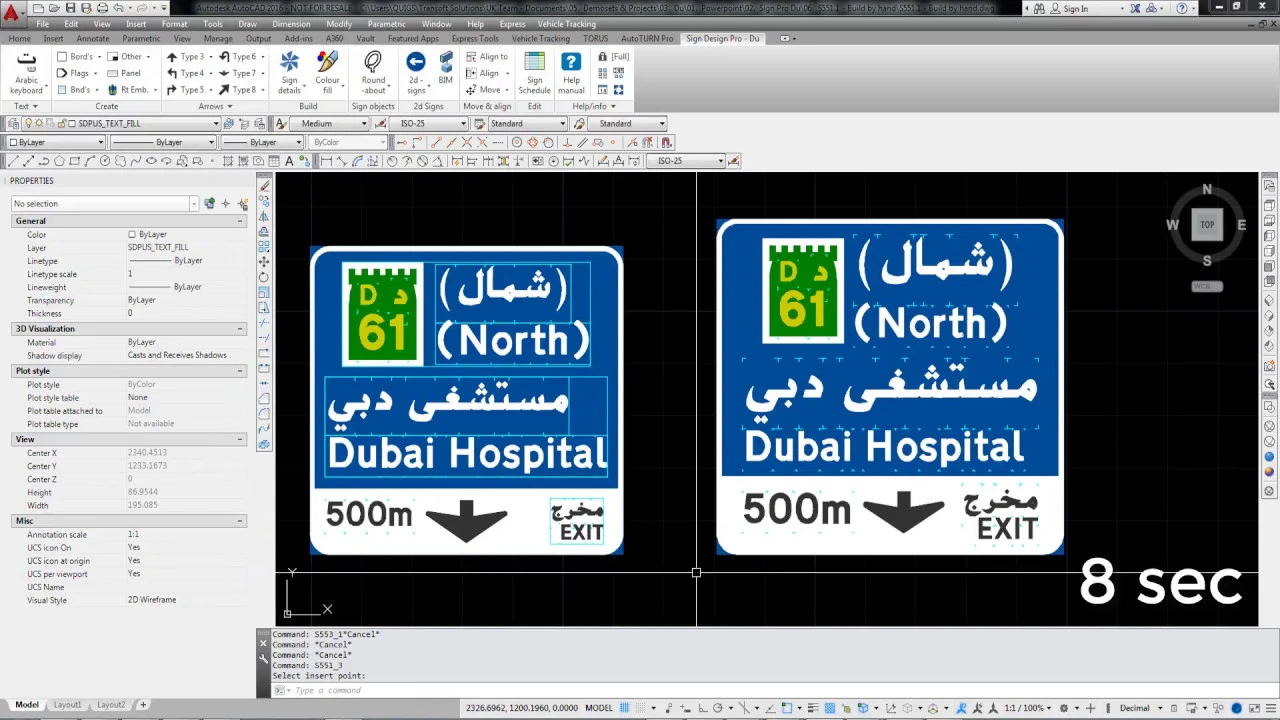The image size is (1280, 720).
Task: Click Sign In in the title bar
Action: 1075,9
